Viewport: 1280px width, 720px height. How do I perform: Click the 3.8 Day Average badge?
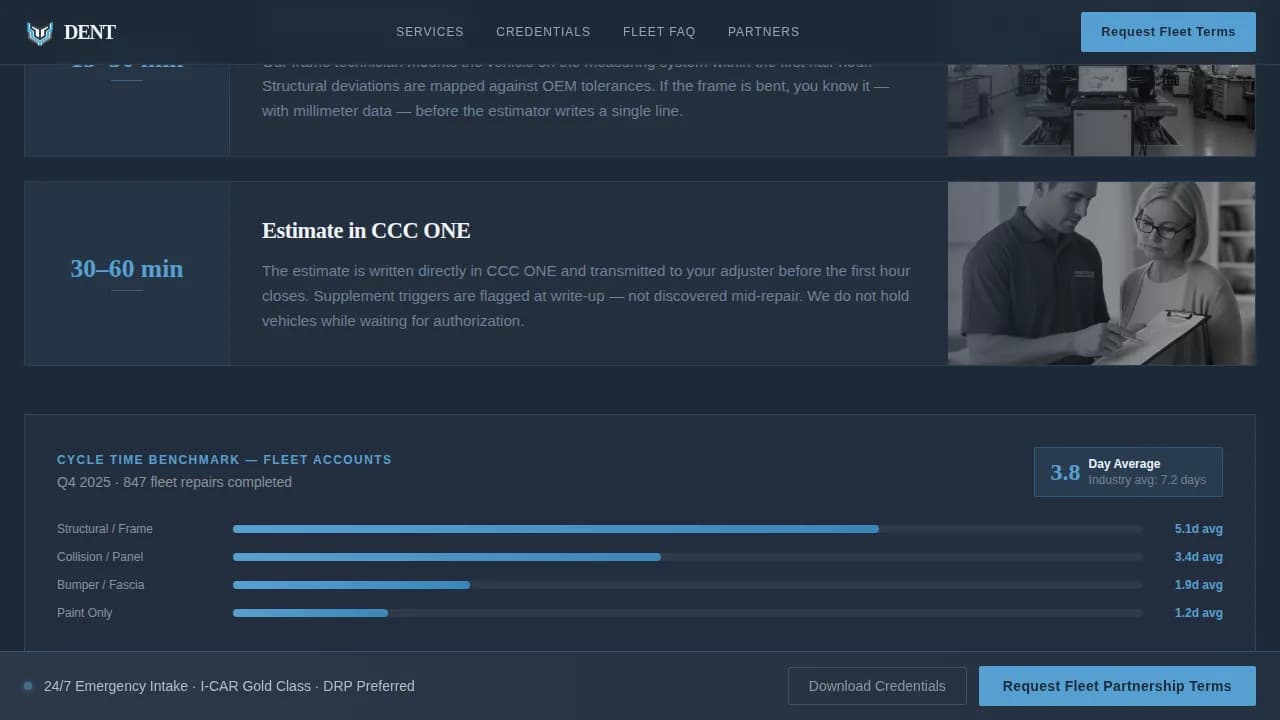point(1128,472)
